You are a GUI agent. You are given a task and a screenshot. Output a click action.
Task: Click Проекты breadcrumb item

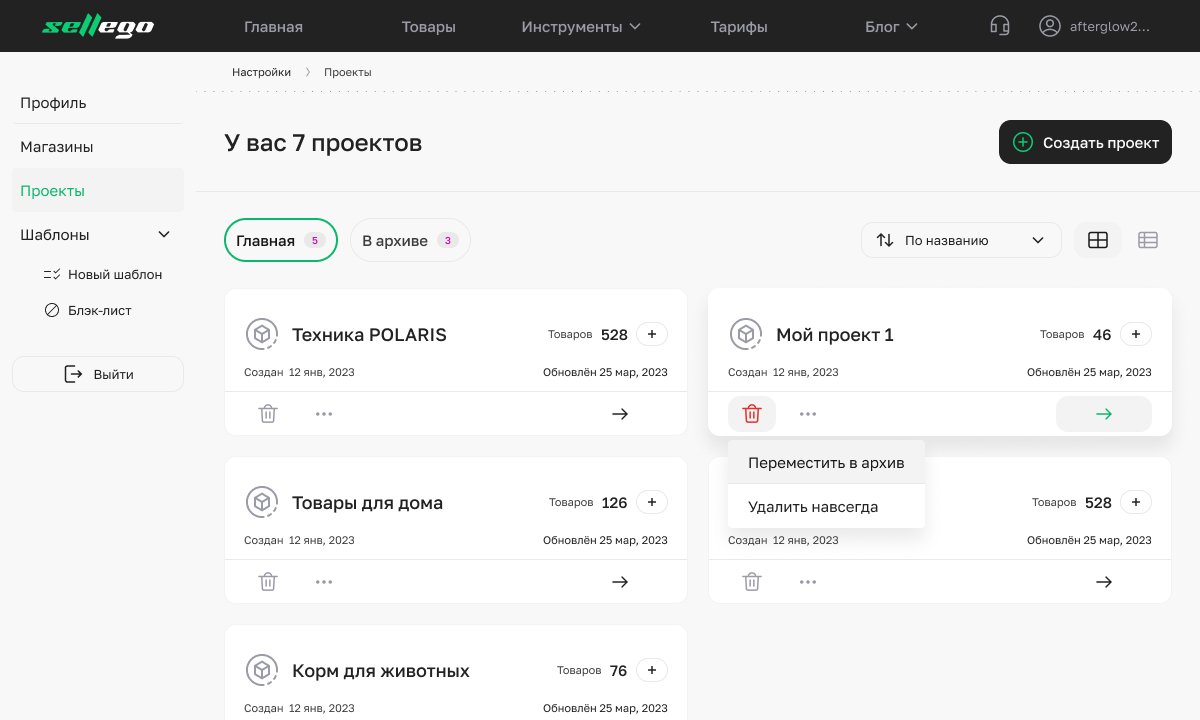coord(348,72)
